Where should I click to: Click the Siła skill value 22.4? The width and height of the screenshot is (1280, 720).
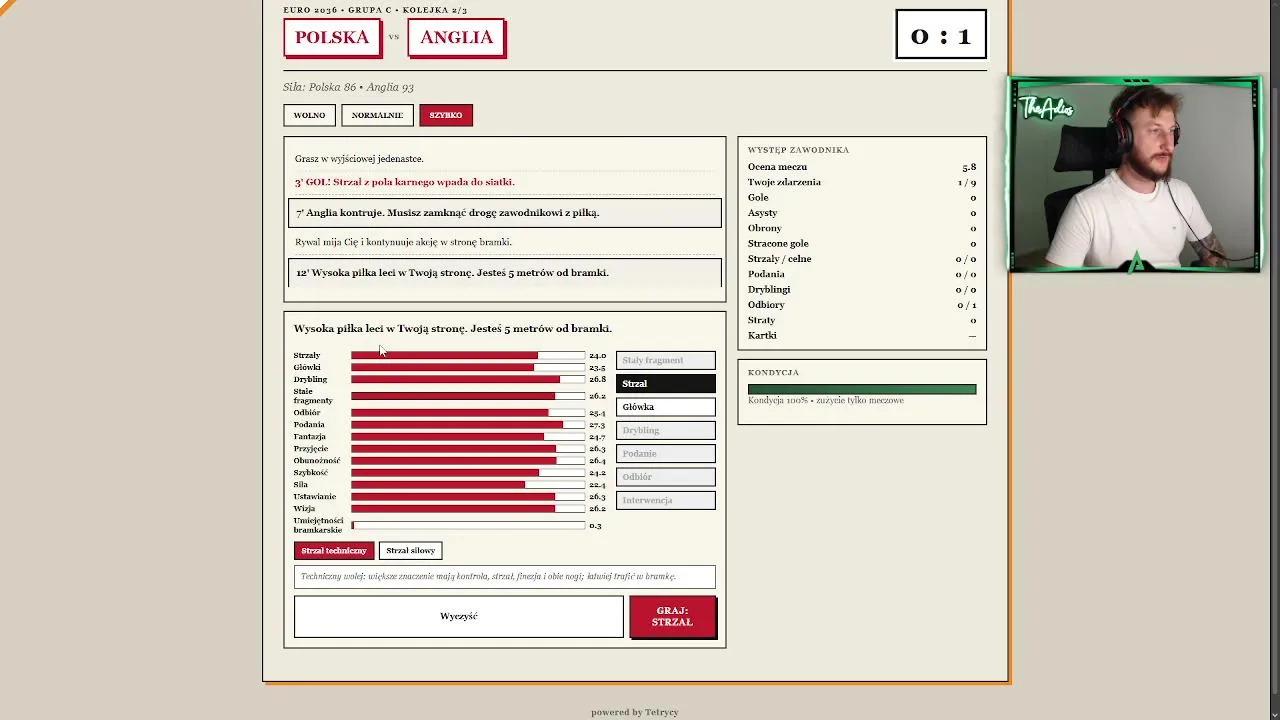[597, 485]
